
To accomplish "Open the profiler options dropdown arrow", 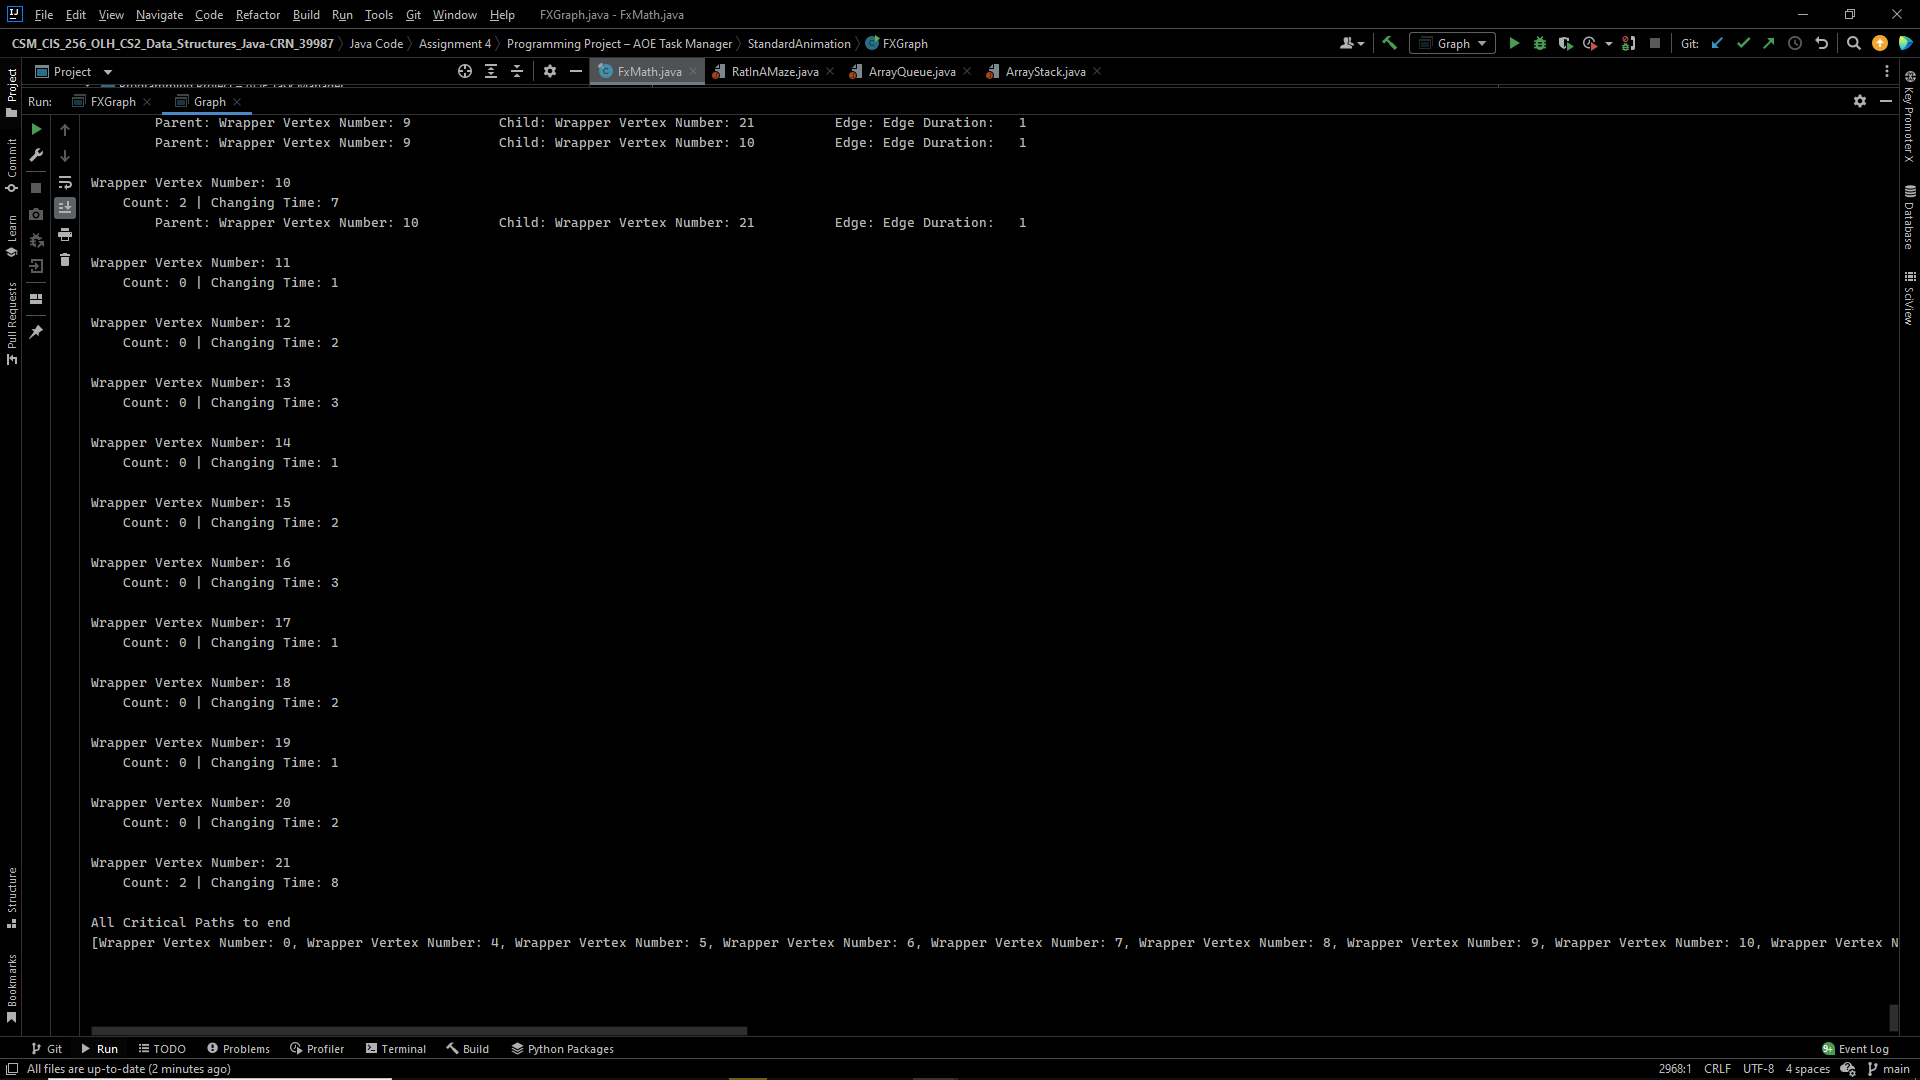I will 1608,44.
